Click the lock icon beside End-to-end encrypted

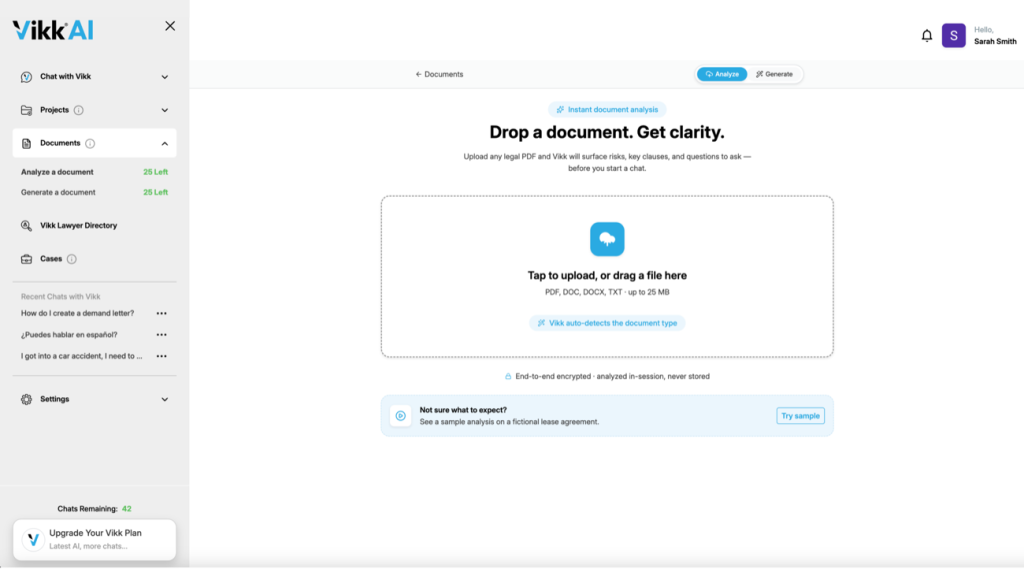point(507,377)
